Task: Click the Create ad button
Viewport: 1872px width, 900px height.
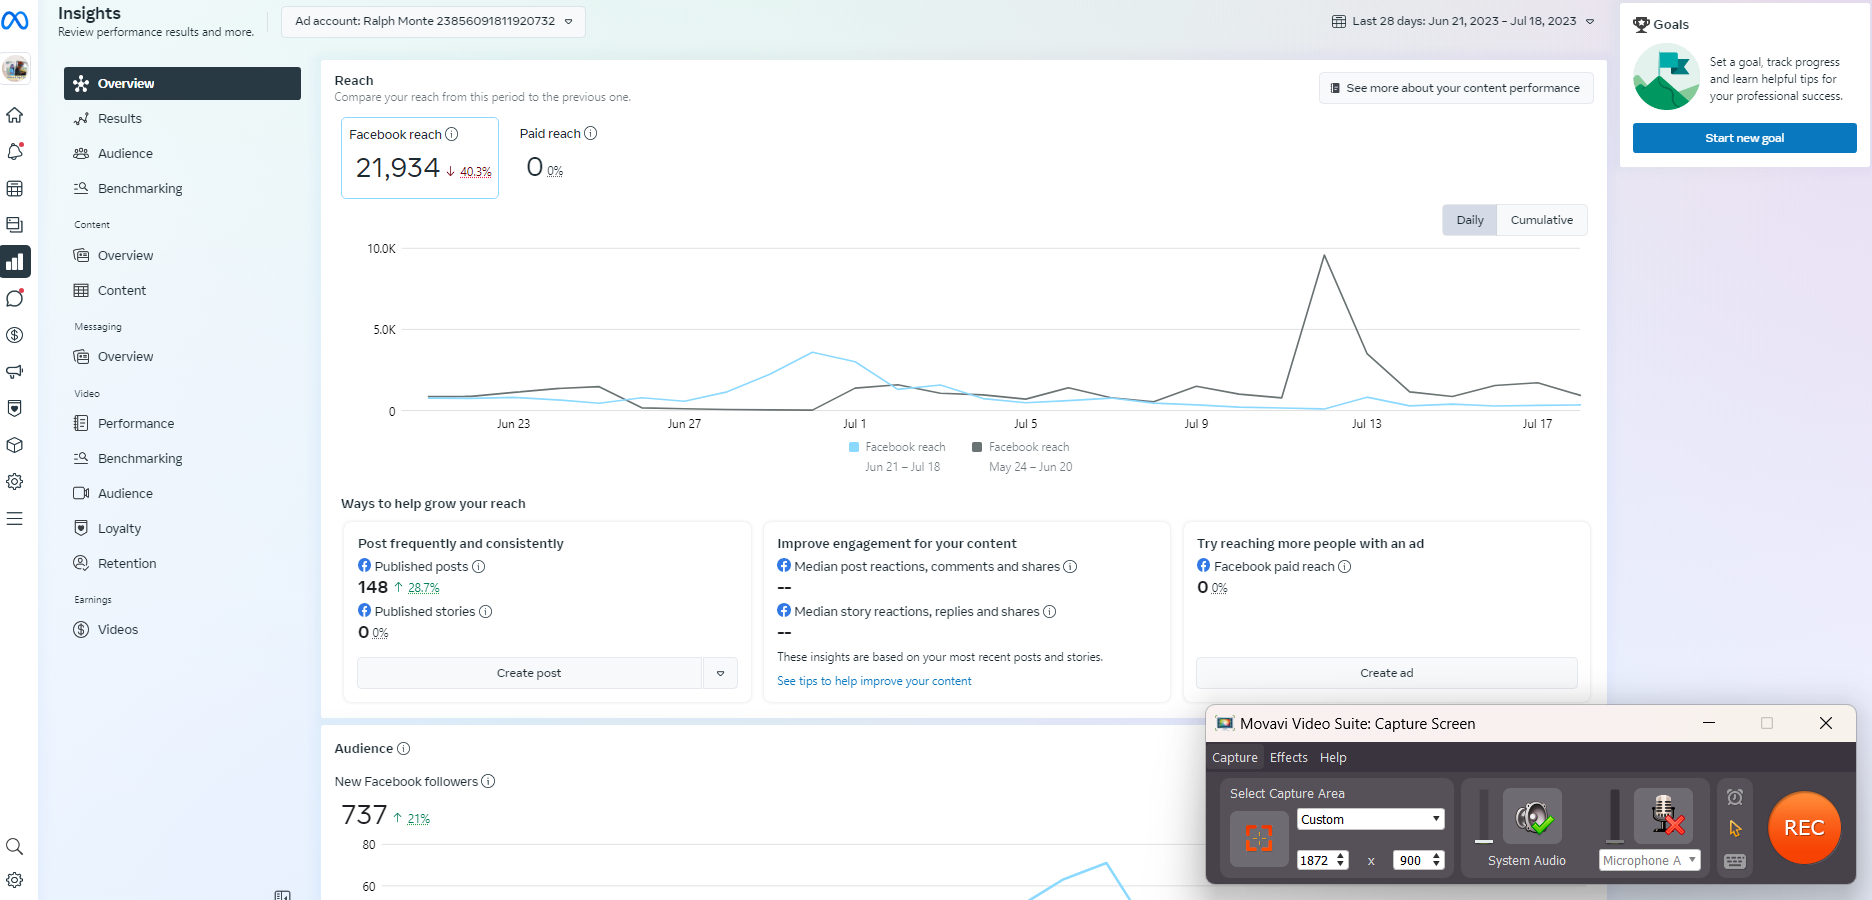Action: point(1386,673)
